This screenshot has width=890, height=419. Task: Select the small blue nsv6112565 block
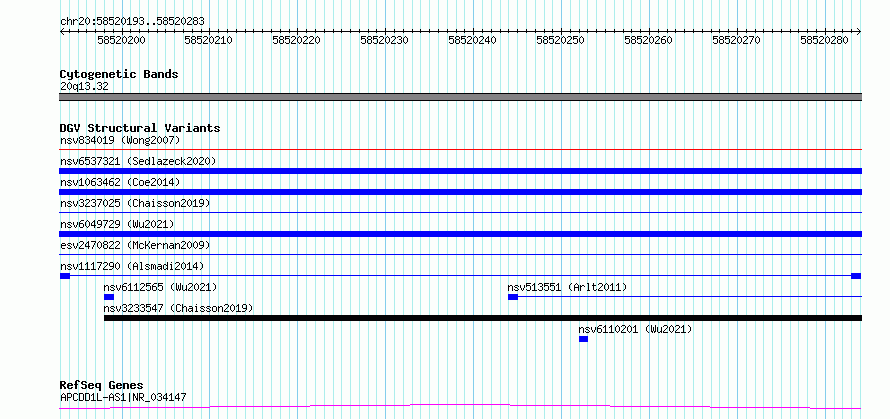pos(109,297)
